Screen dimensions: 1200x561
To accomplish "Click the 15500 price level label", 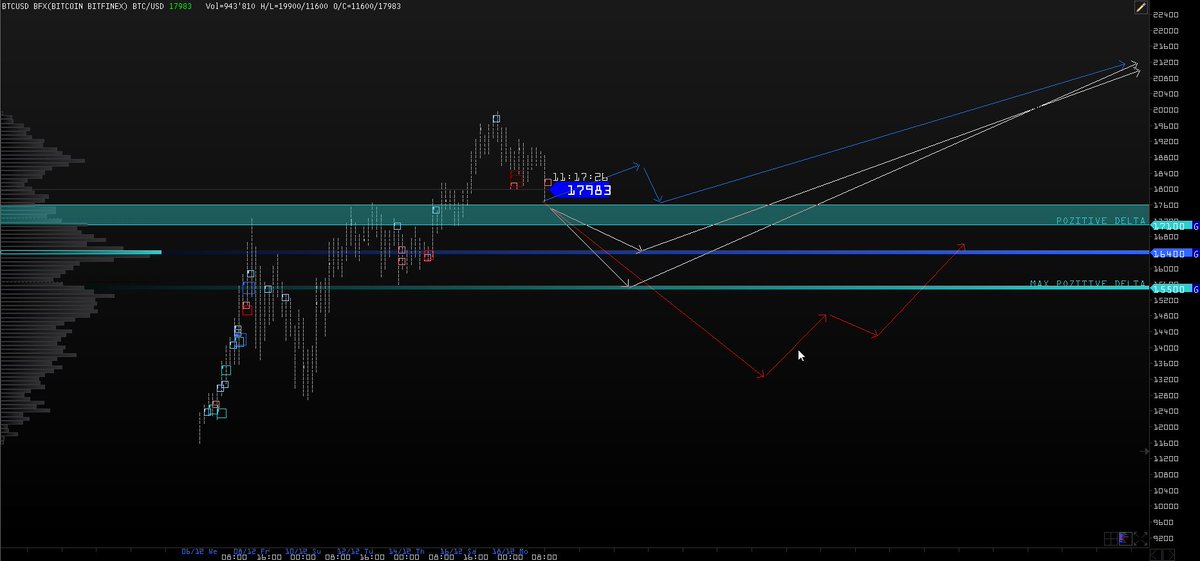I will 1171,288.
